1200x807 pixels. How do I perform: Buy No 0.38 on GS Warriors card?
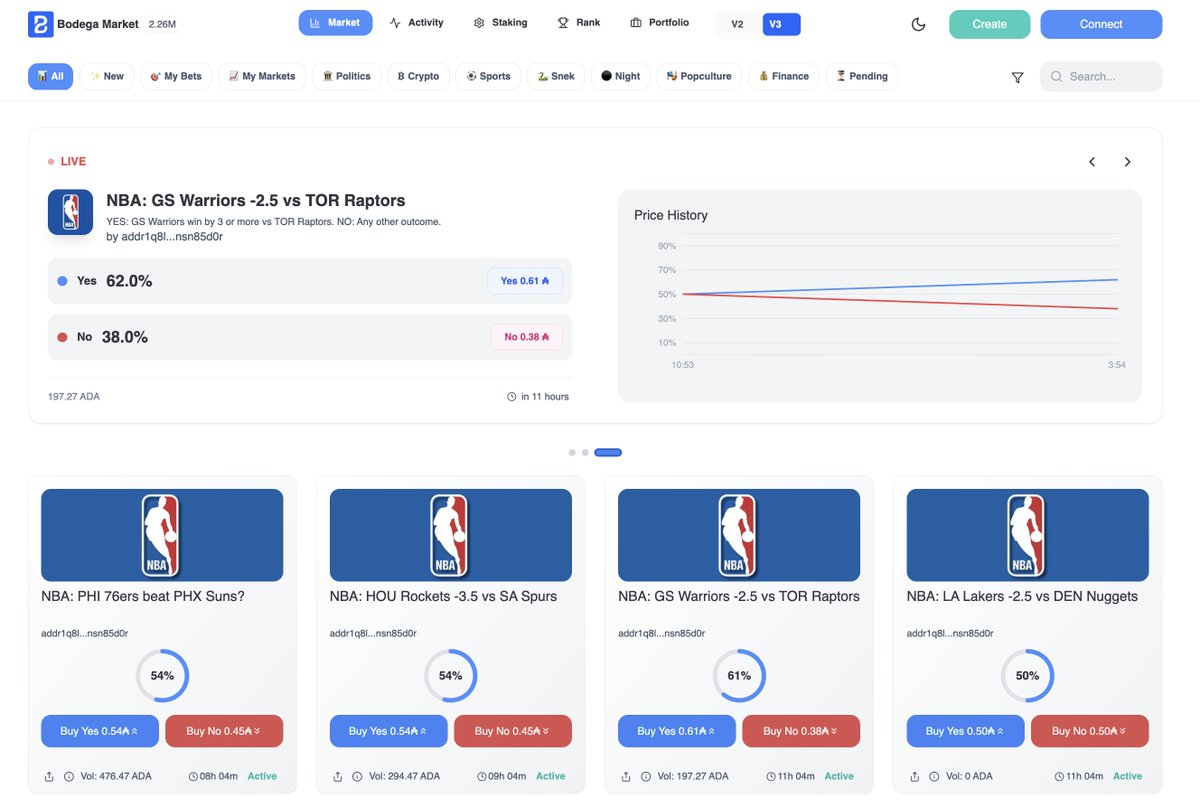801,731
